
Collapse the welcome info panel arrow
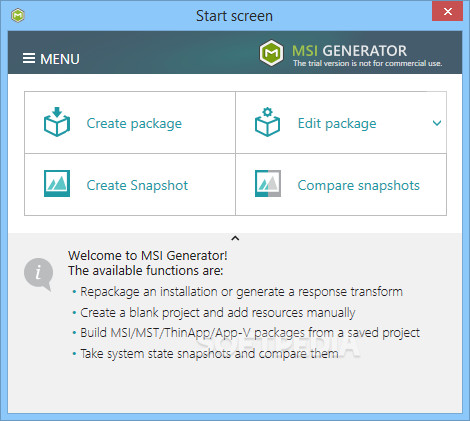click(235, 238)
